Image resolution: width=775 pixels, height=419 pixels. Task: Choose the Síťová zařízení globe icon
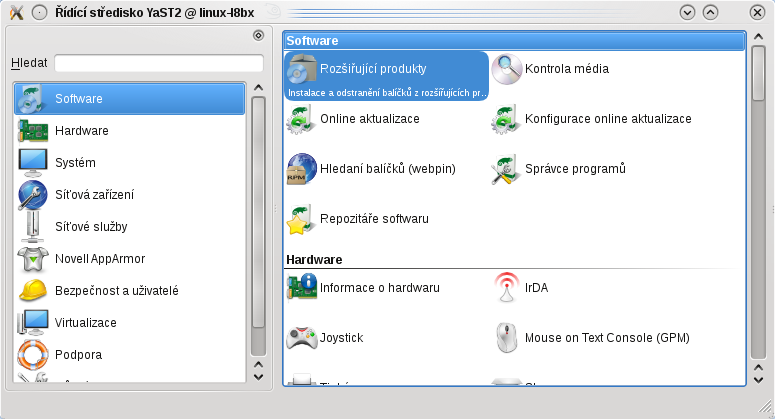[x=33, y=195]
